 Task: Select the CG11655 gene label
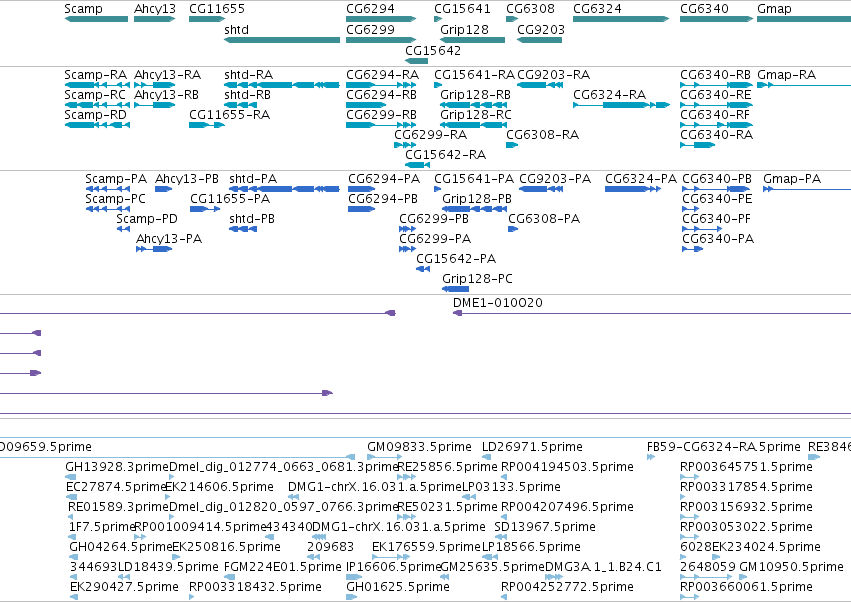tap(217, 9)
